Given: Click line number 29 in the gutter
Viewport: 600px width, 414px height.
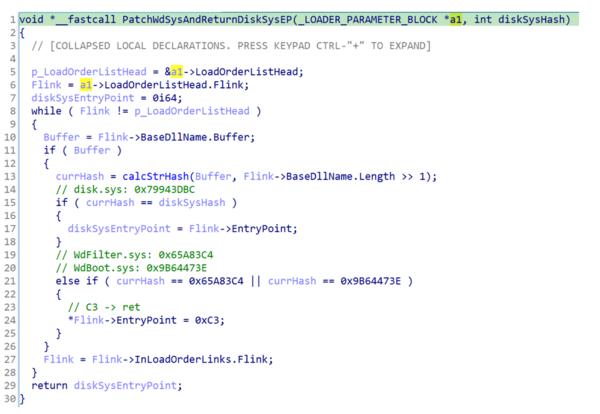Looking at the screenshot, I should (10, 386).
